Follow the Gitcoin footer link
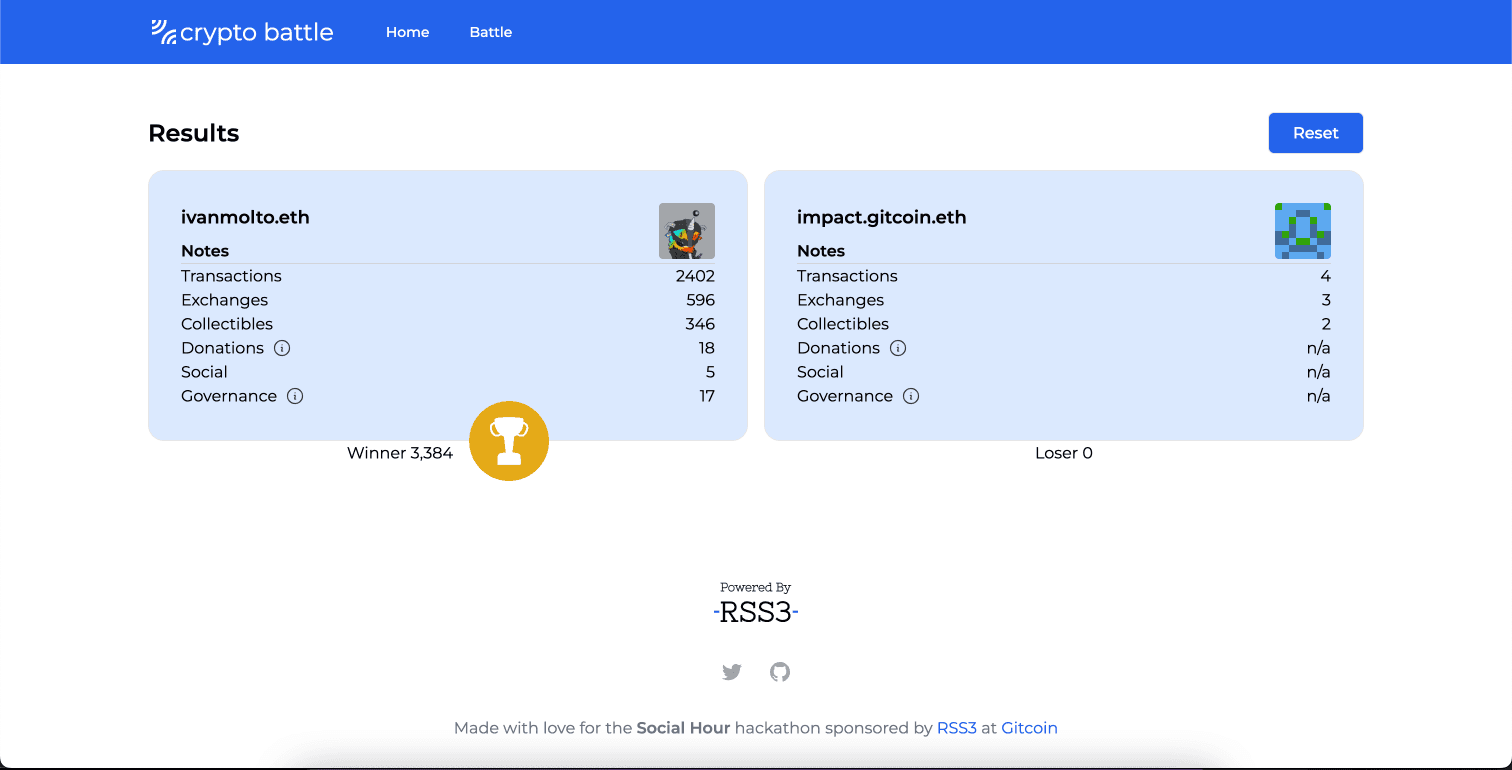1512x770 pixels. (x=1029, y=728)
